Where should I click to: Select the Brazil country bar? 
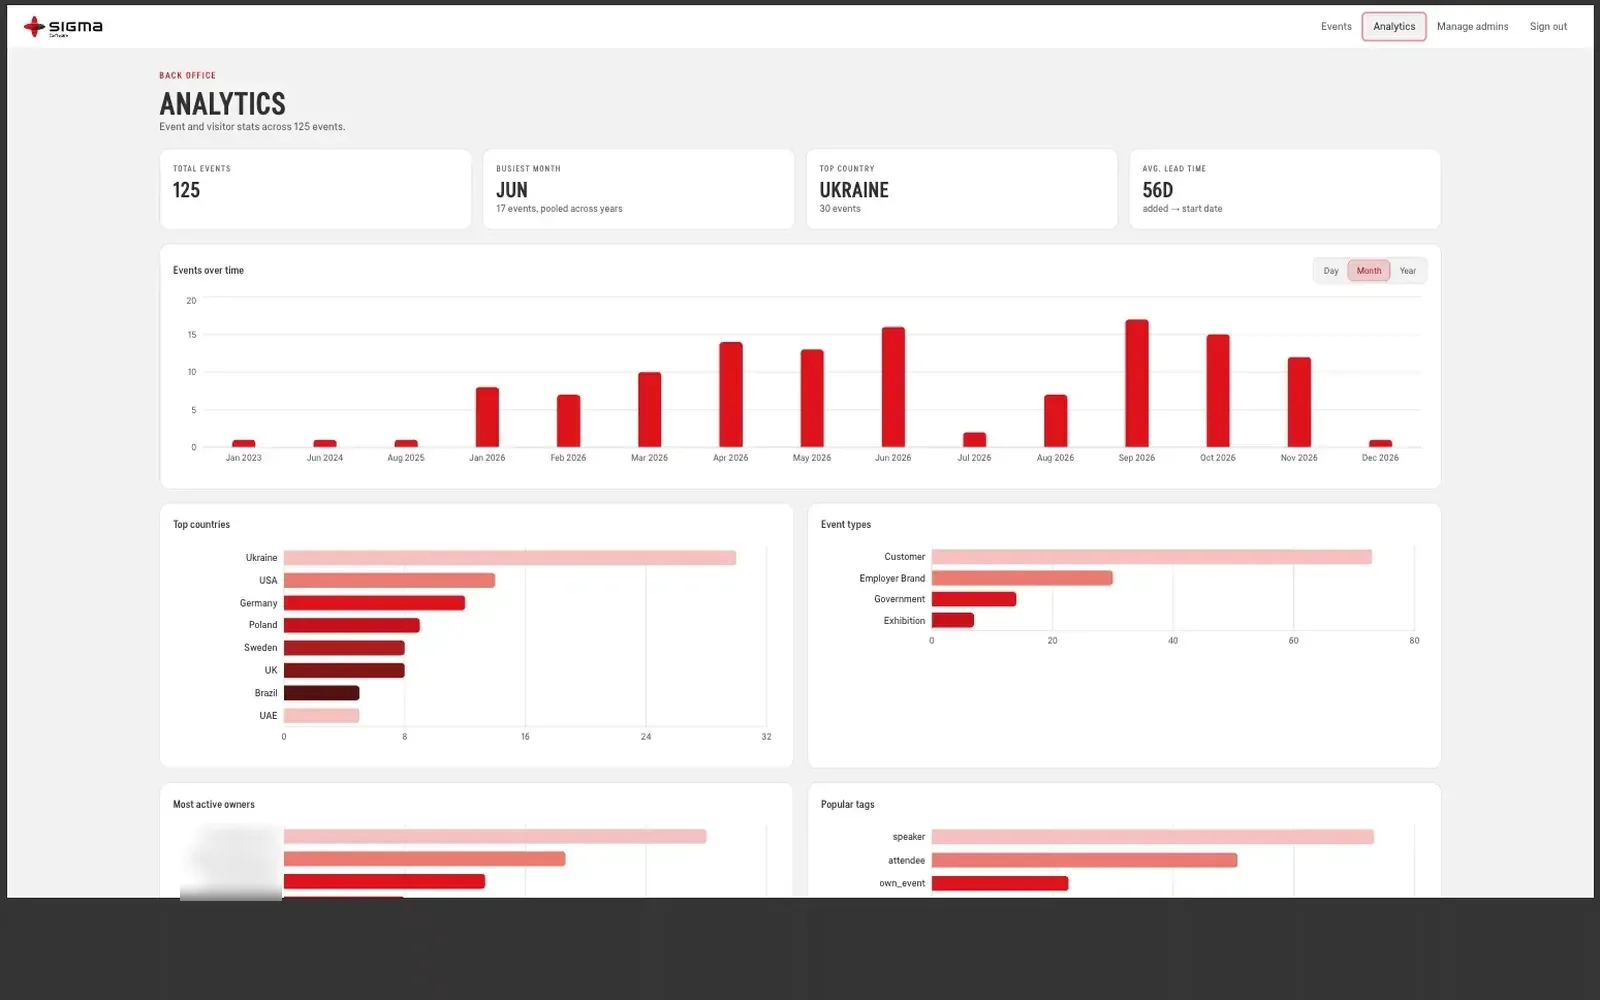321,693
